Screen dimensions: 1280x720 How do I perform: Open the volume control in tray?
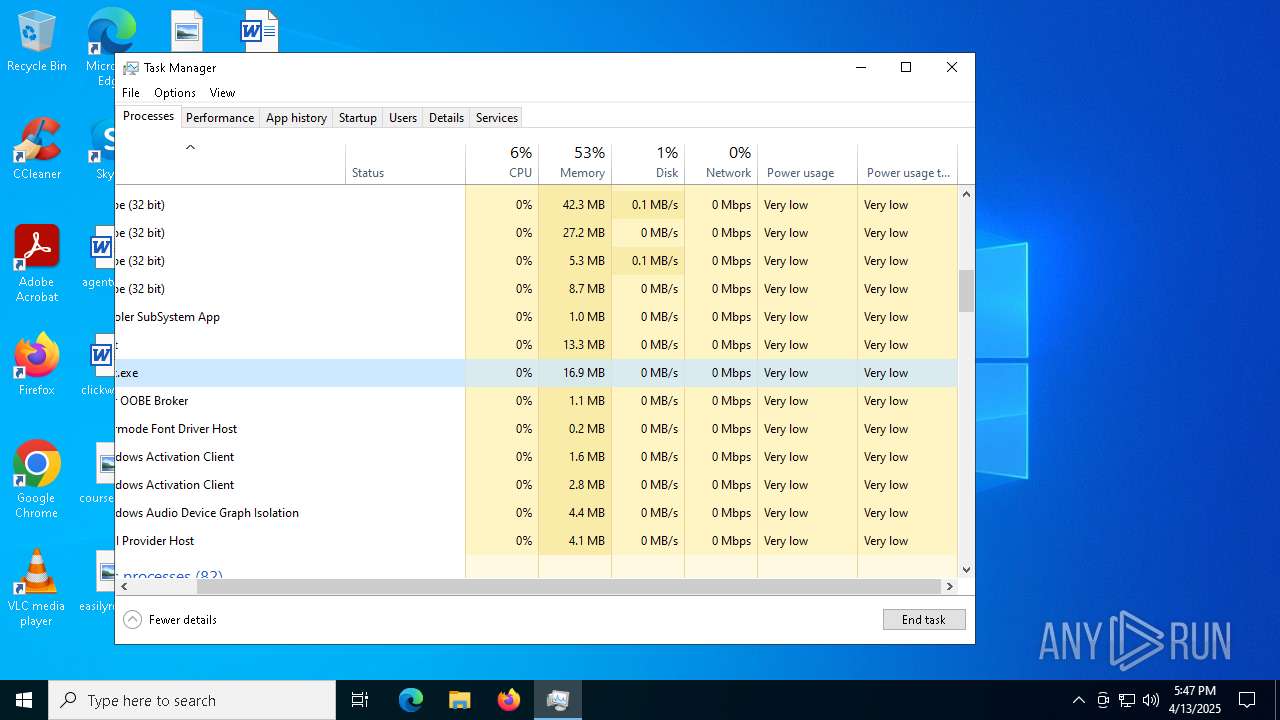point(1151,700)
